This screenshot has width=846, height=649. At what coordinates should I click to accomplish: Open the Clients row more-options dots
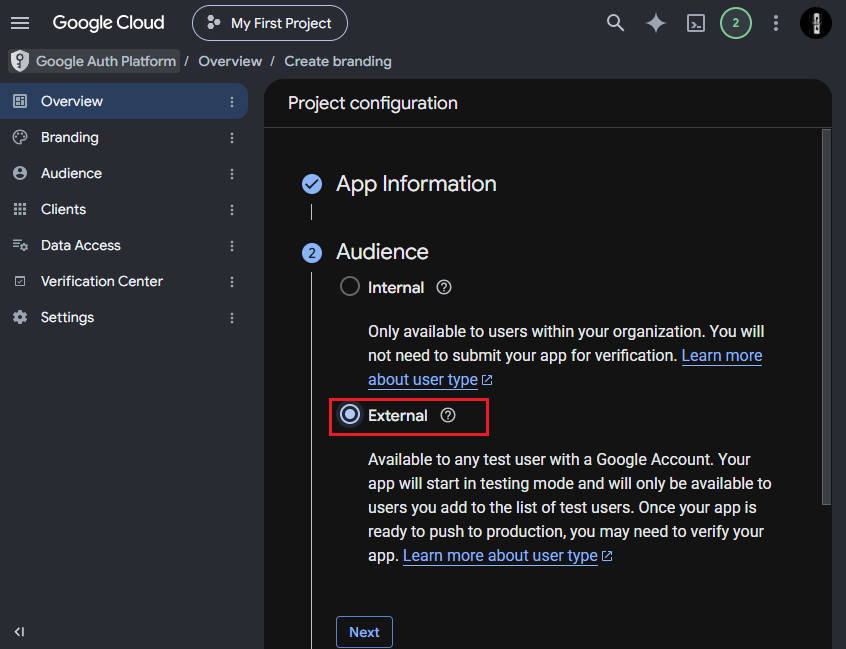point(232,210)
